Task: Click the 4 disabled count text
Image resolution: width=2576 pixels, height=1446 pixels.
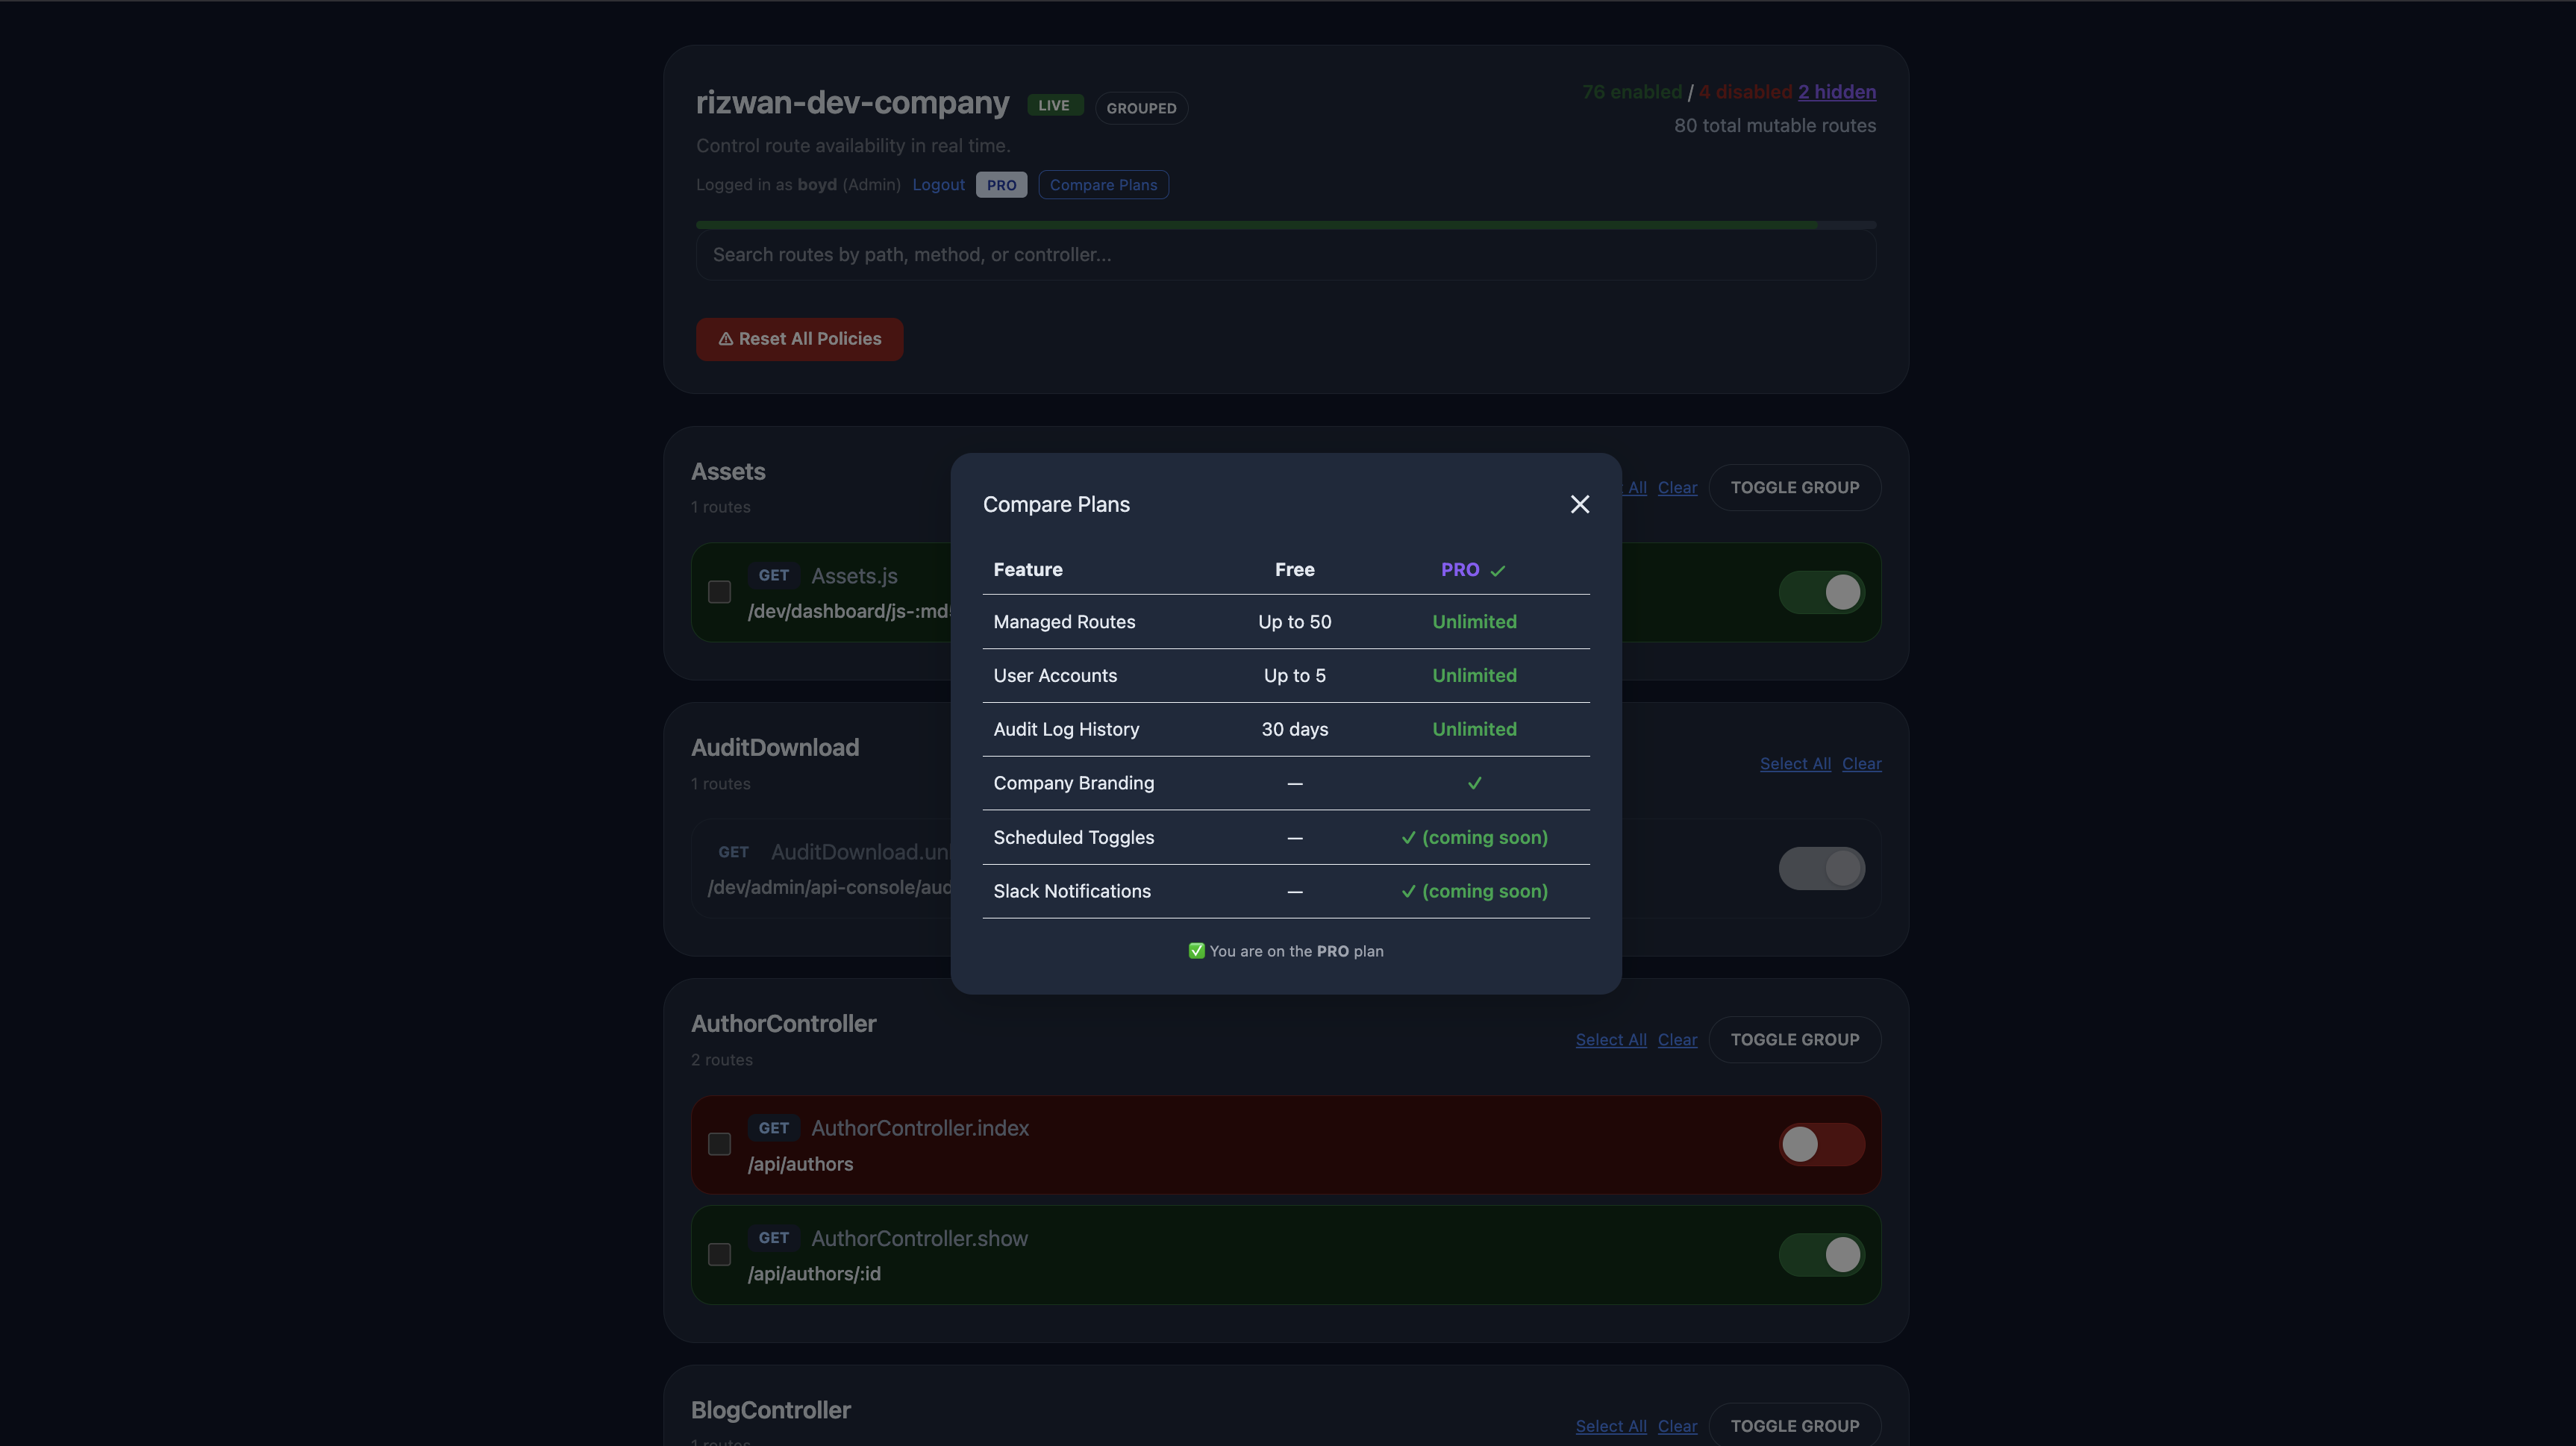Action: [x=1745, y=92]
